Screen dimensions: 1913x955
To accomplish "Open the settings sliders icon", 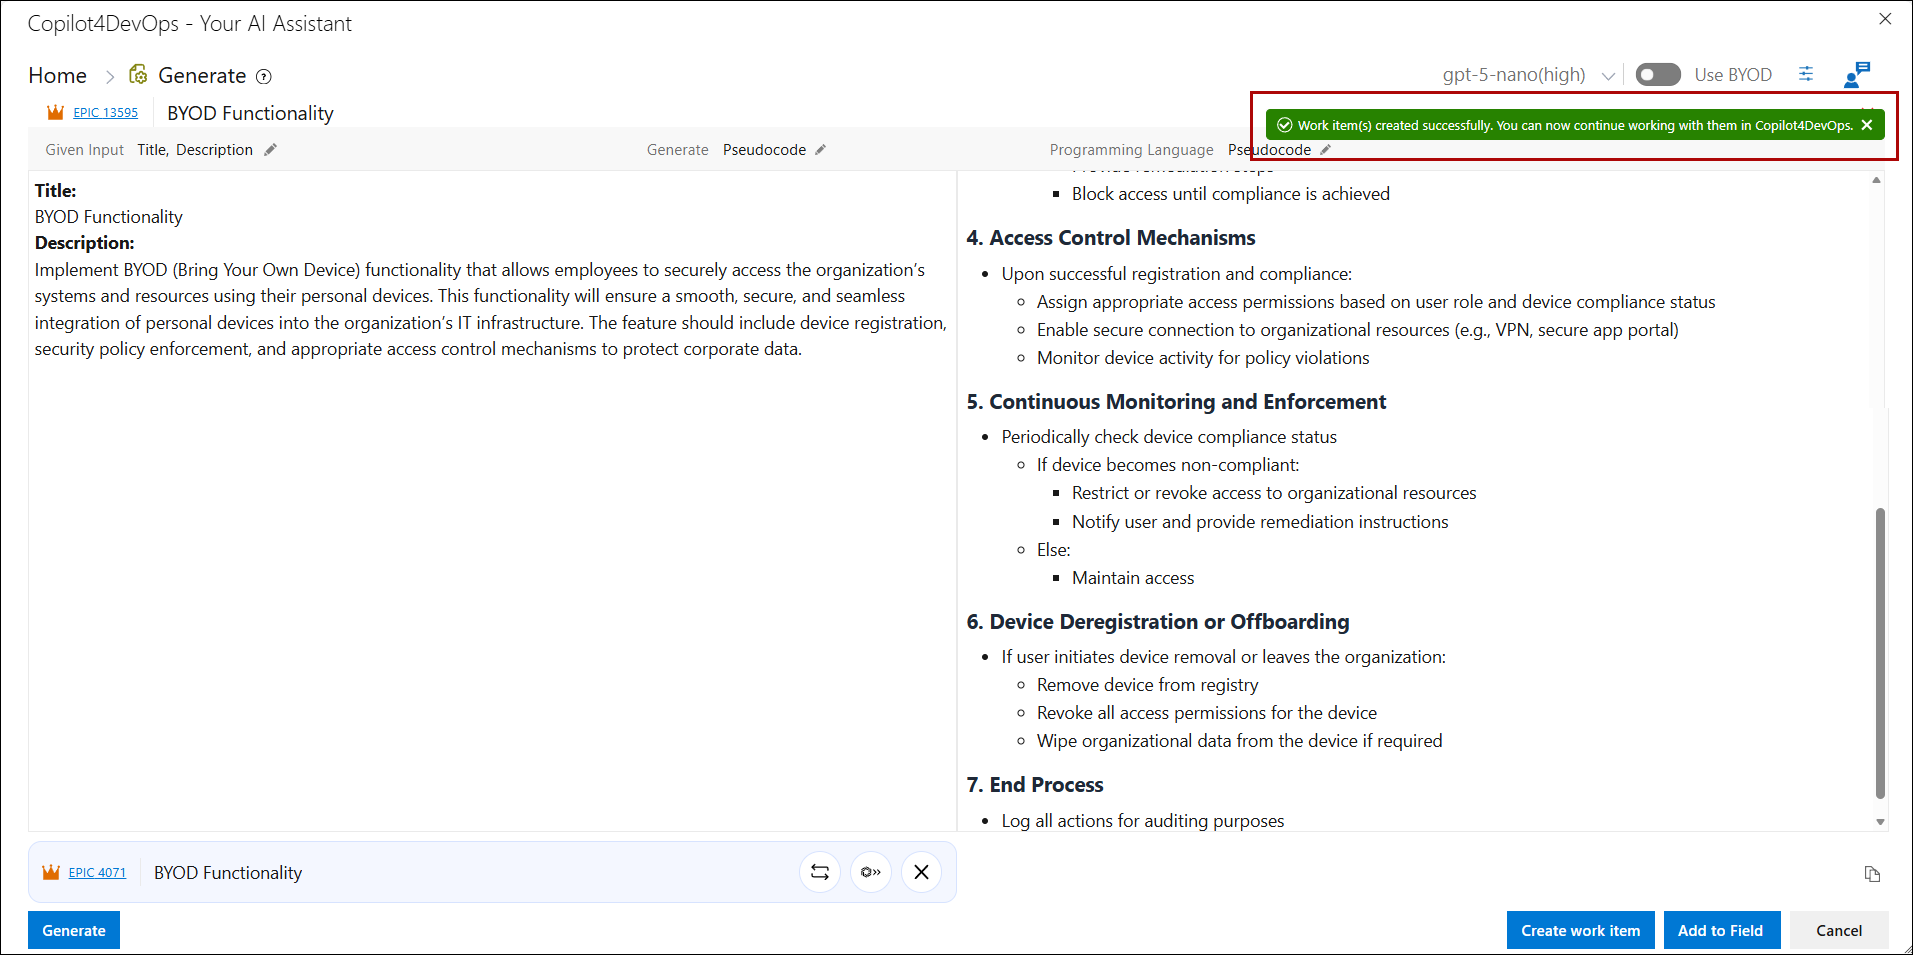I will tap(1806, 74).
